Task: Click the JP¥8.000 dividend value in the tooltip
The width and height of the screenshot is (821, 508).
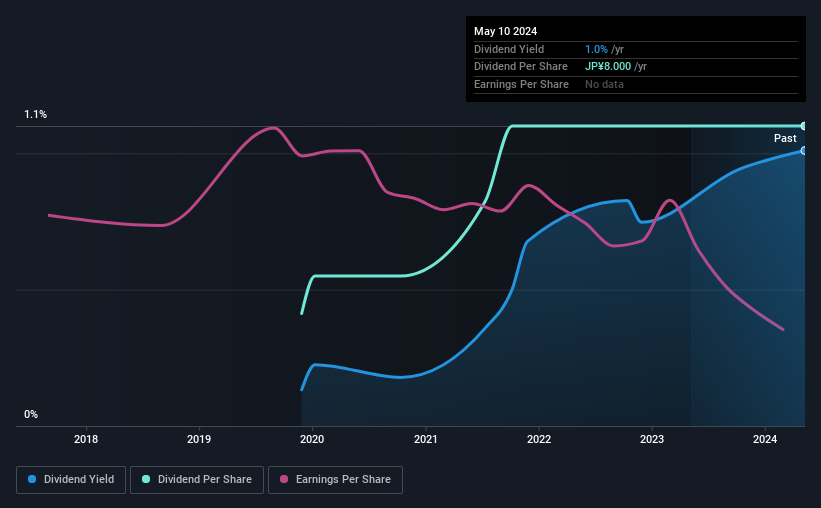Action: click(608, 67)
